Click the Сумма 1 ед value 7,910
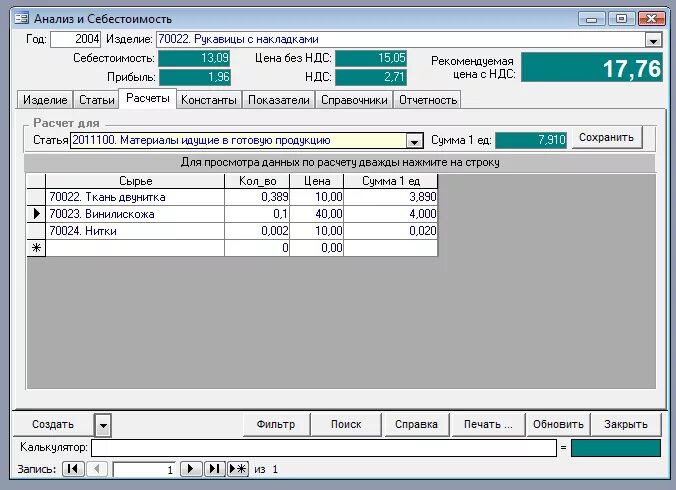676x490 pixels. (x=531, y=140)
